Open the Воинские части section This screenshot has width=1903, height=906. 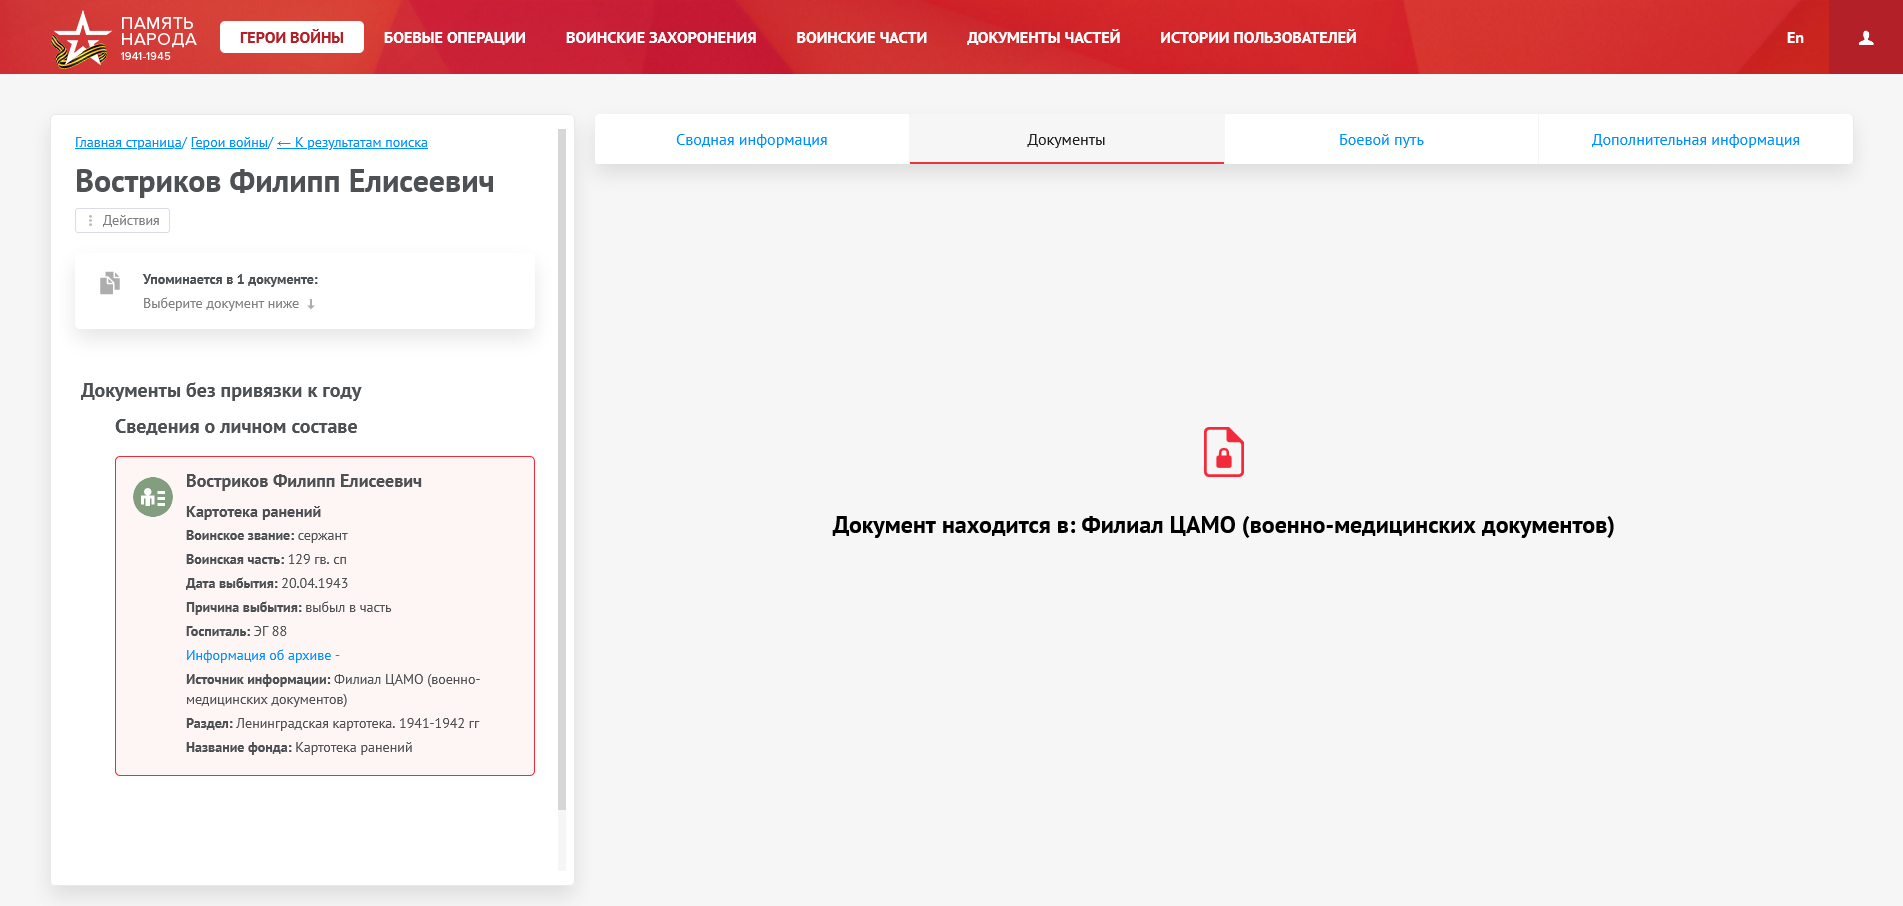point(861,38)
